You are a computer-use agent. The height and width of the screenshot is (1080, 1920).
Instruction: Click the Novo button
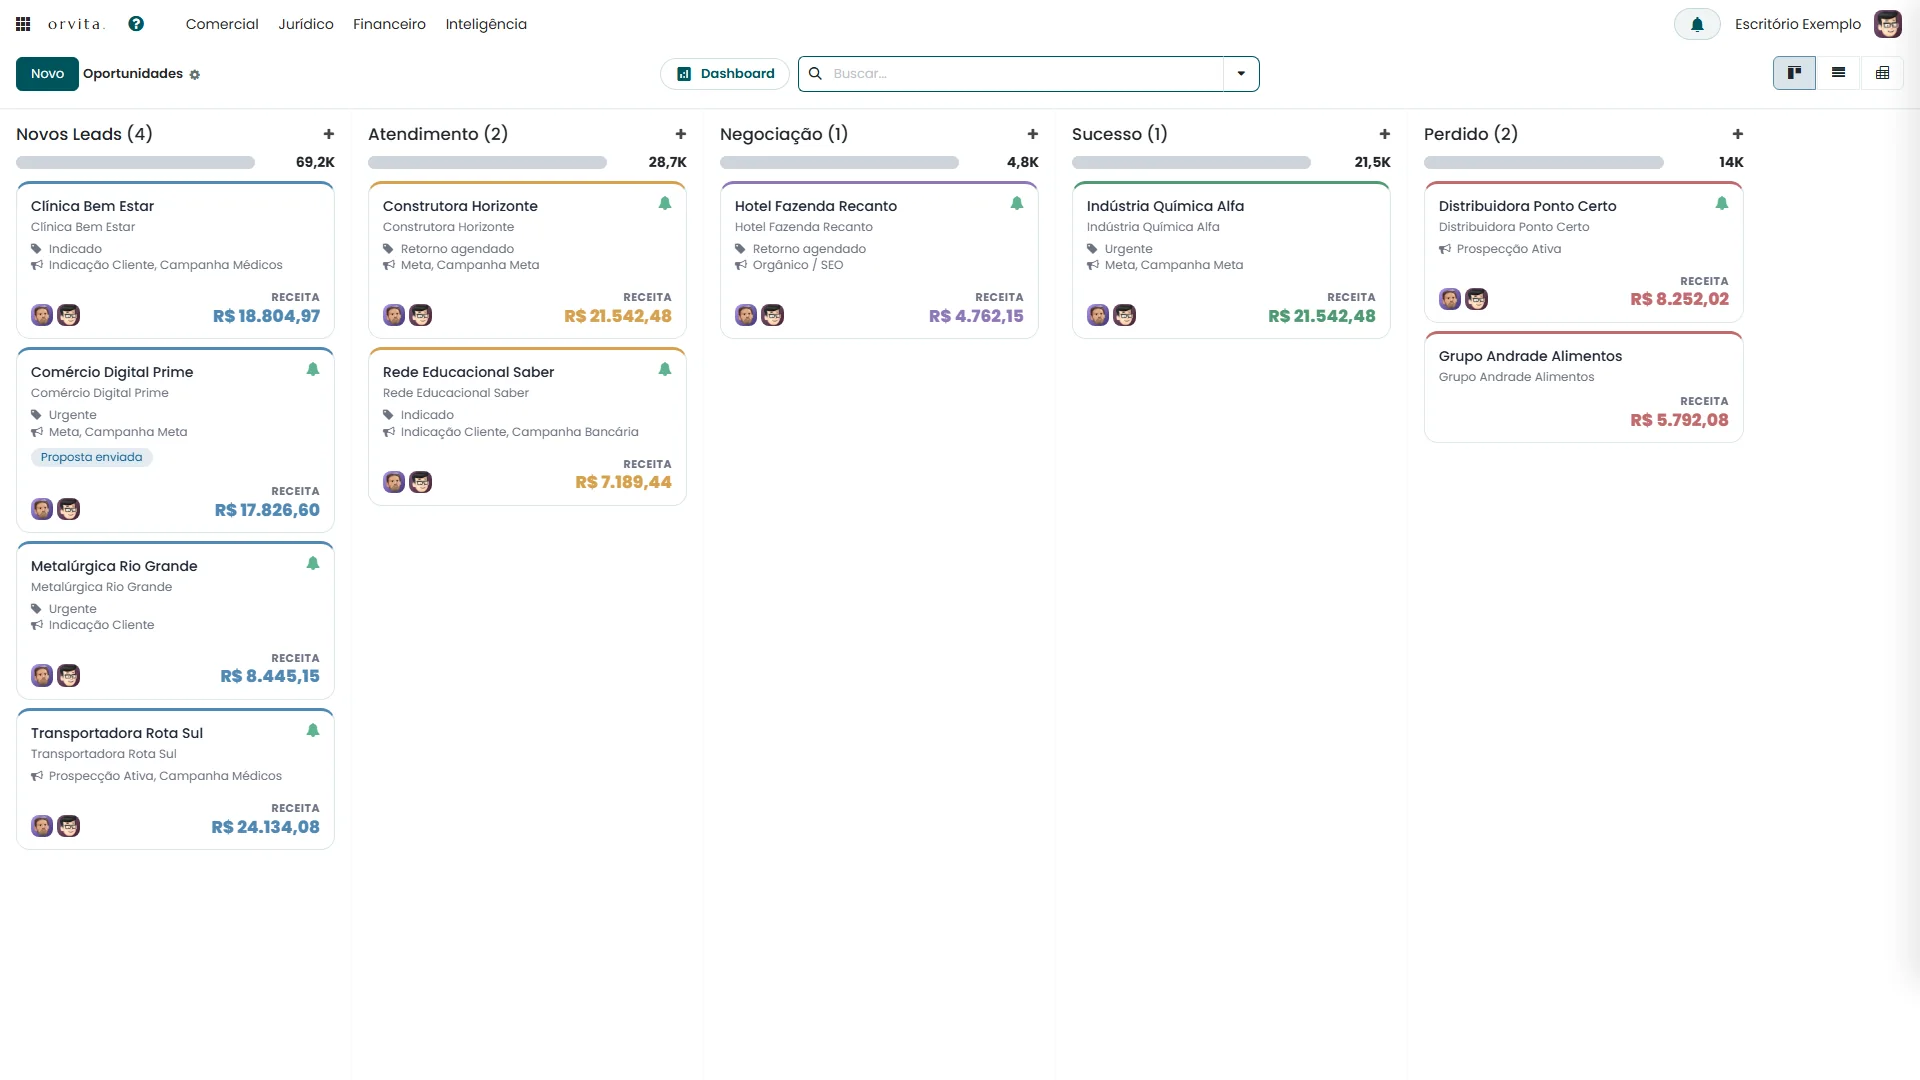47,74
